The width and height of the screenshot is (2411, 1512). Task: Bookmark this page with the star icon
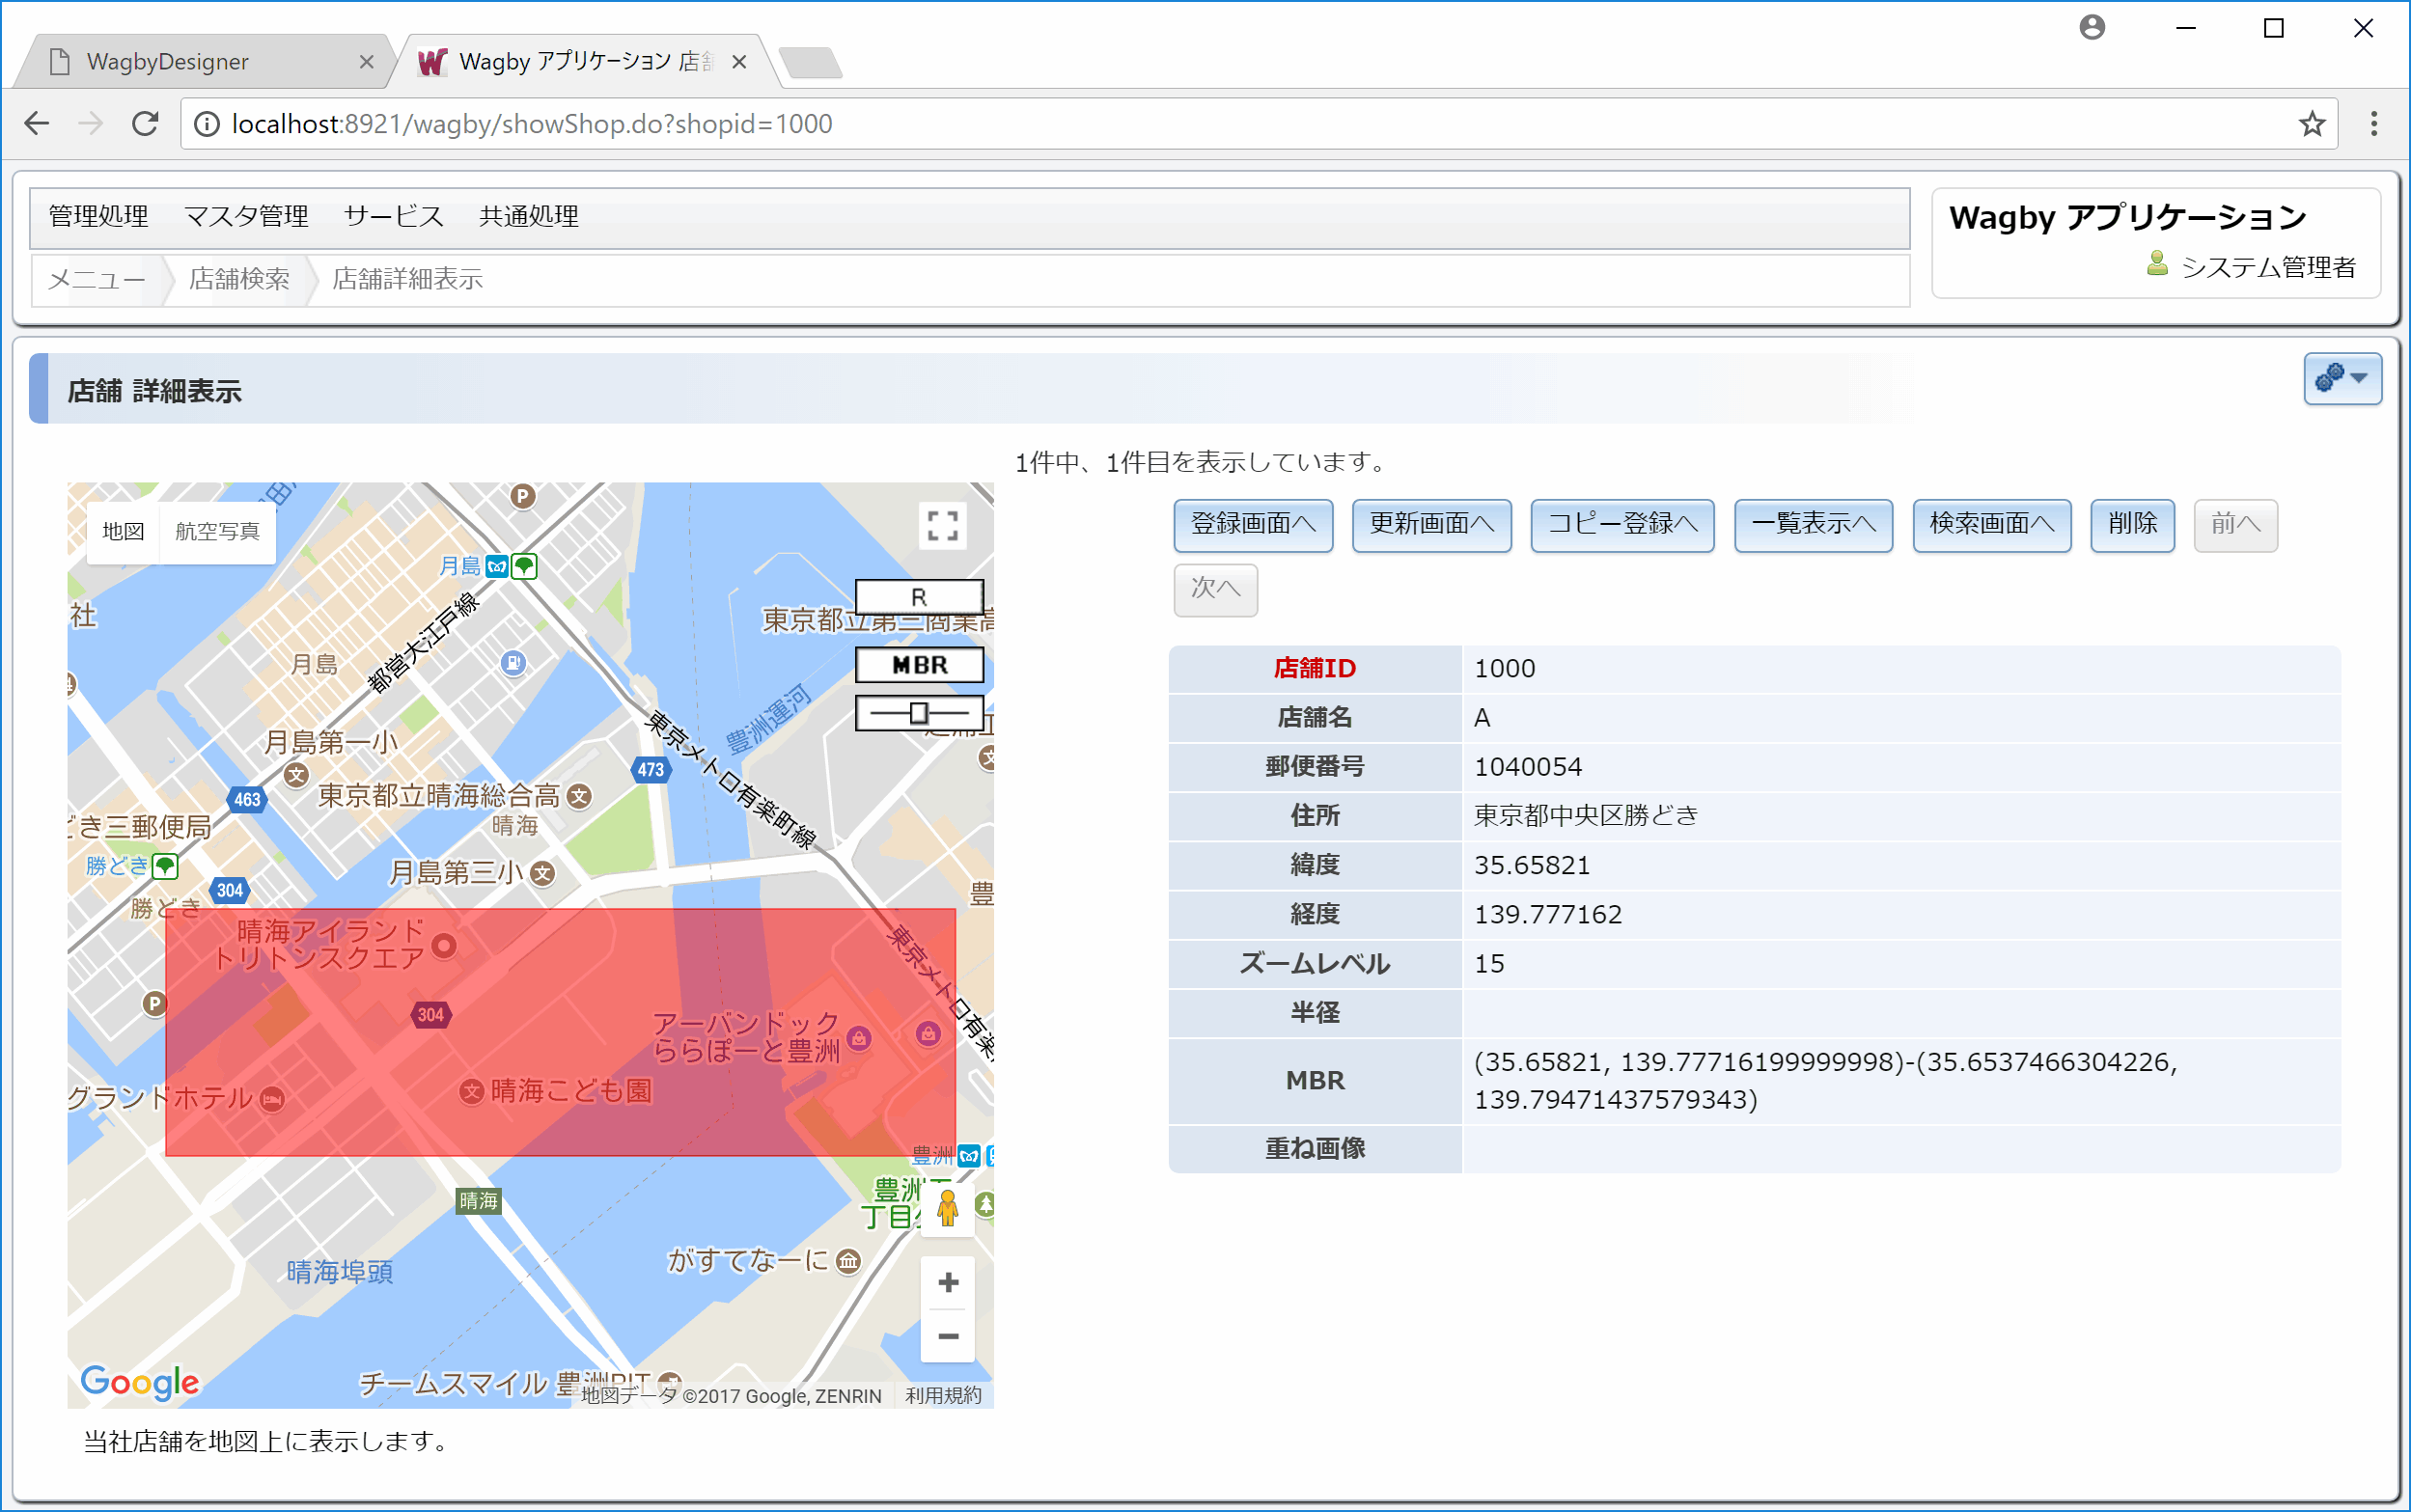coord(2311,123)
